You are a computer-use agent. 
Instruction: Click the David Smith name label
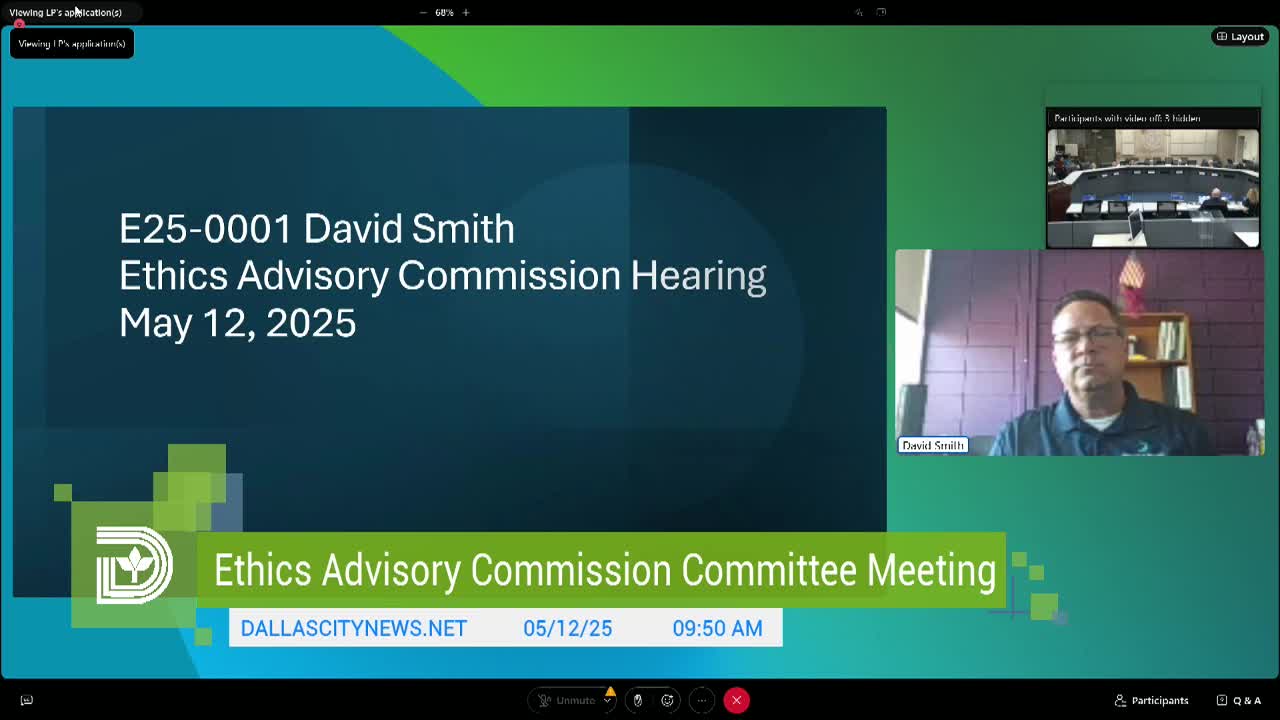tap(933, 446)
